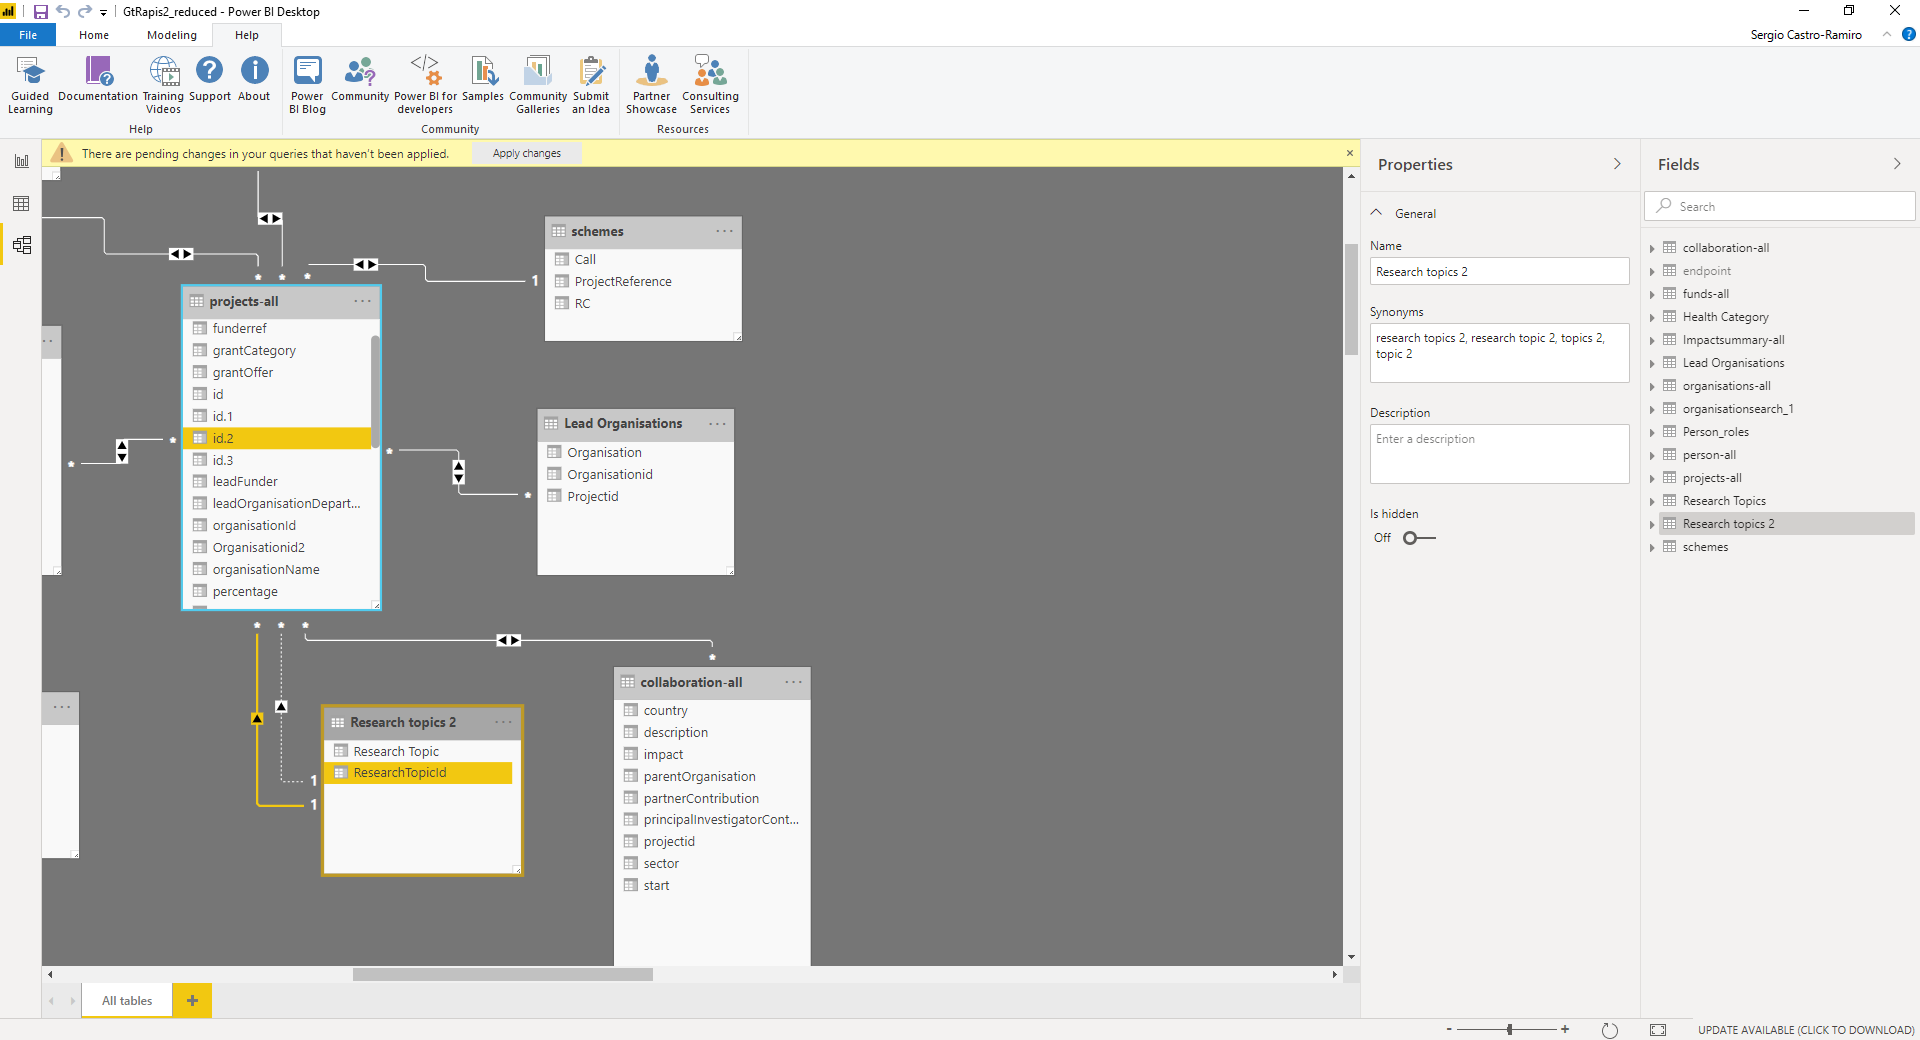Click the Save icon in title bar

click(x=40, y=12)
